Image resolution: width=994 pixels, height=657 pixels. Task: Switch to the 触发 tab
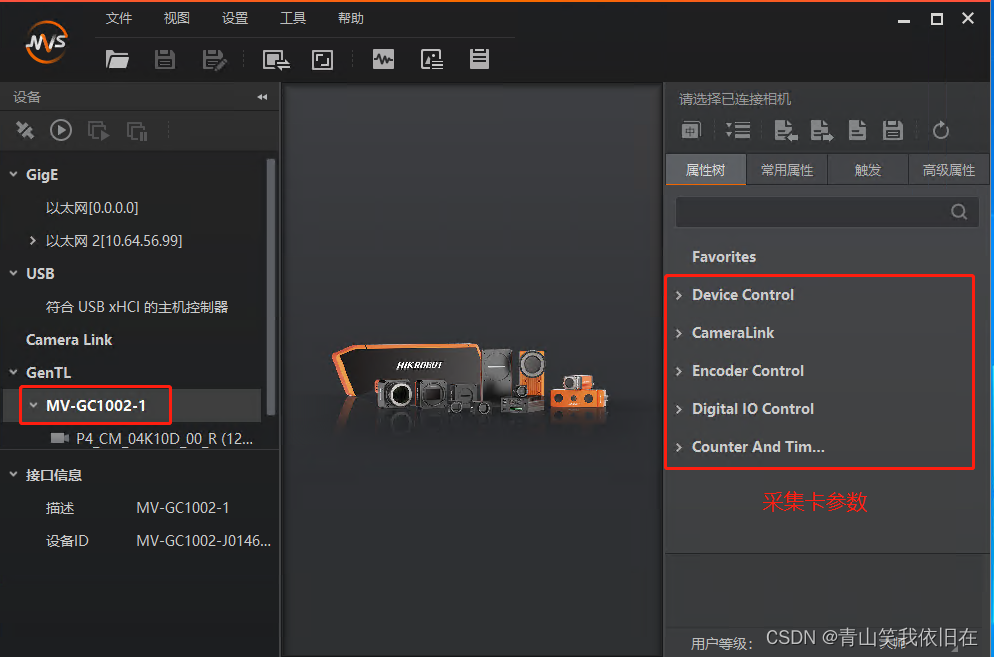click(868, 170)
